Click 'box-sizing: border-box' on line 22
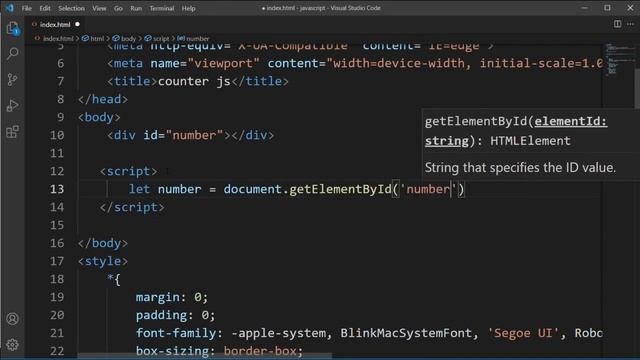Screen dimensions: 640x360 pos(219,351)
